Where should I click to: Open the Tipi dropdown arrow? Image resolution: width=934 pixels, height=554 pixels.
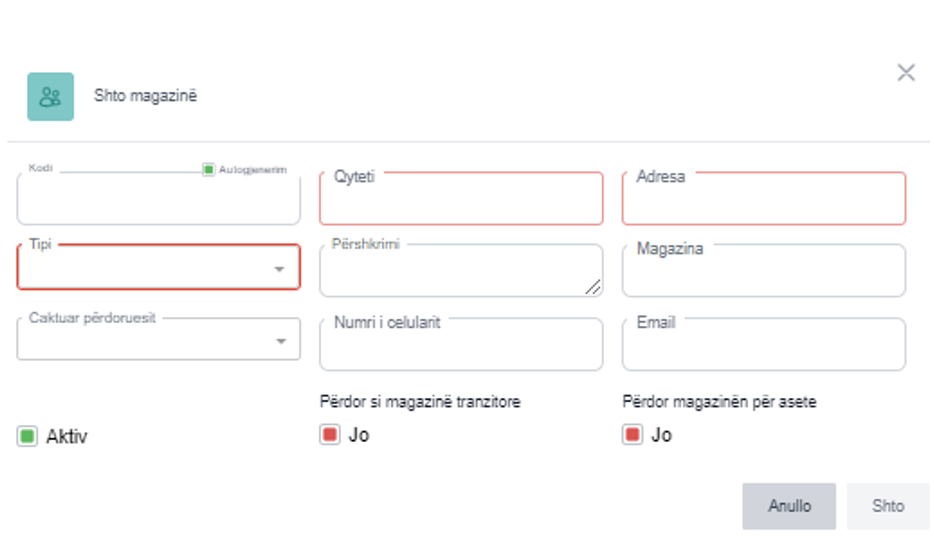tap(280, 269)
